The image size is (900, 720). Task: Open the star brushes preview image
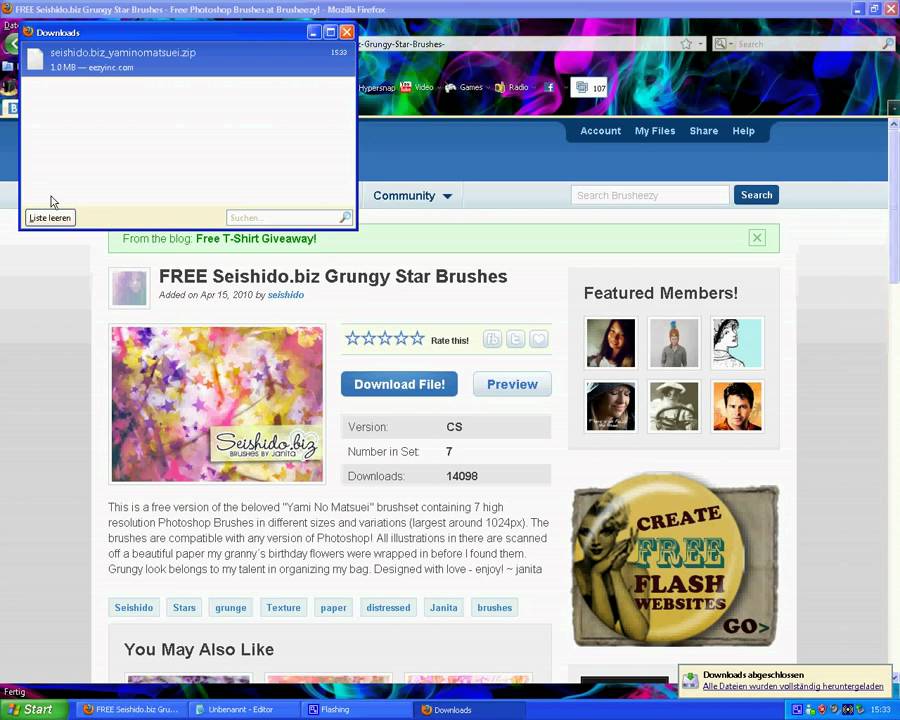[x=217, y=404]
